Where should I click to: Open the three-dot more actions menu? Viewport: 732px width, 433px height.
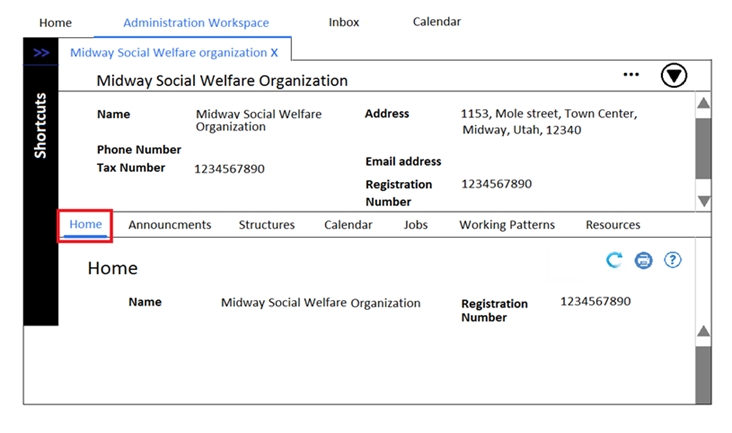631,74
